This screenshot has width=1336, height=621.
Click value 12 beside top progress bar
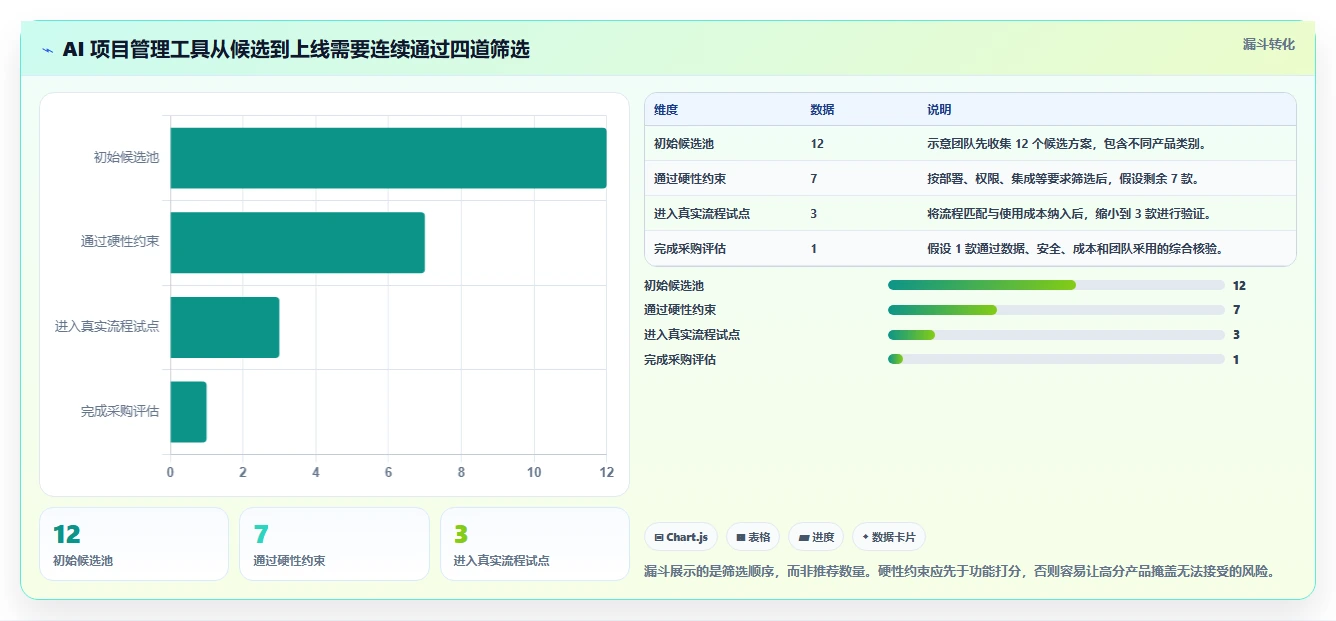(x=1239, y=286)
